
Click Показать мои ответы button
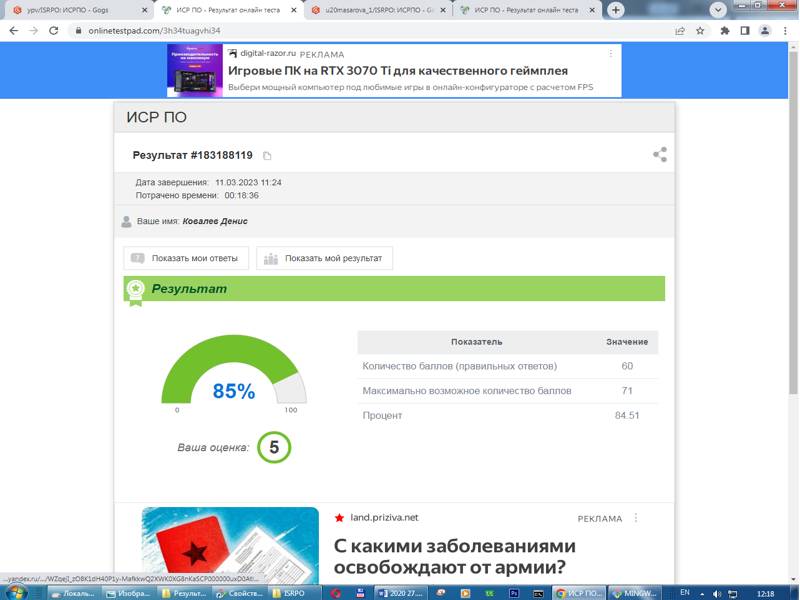coord(186,258)
